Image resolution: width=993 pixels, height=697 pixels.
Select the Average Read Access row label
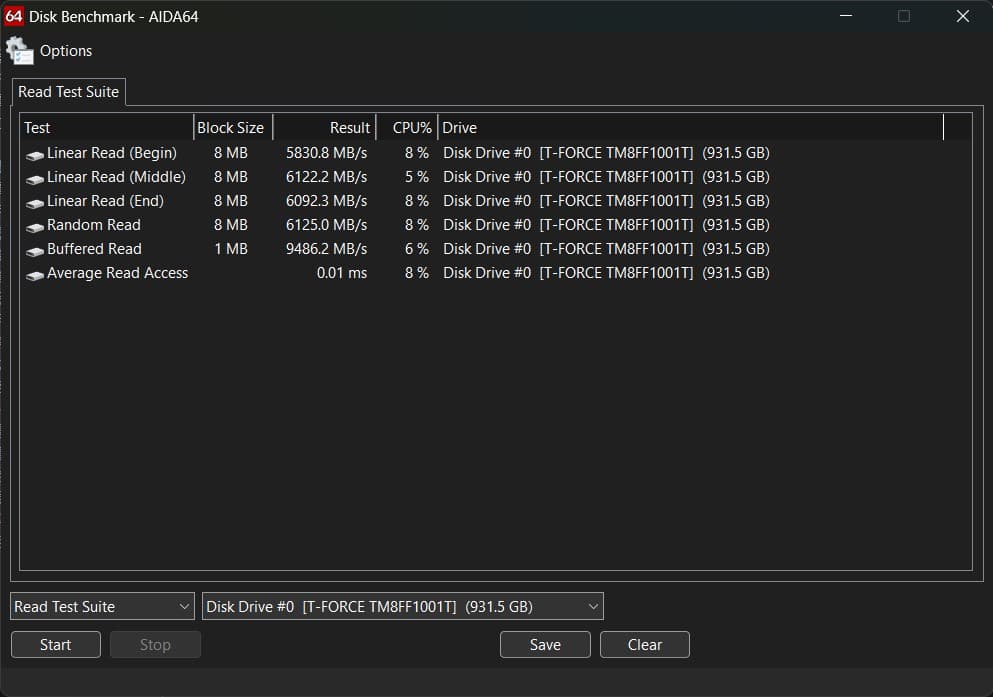point(118,273)
